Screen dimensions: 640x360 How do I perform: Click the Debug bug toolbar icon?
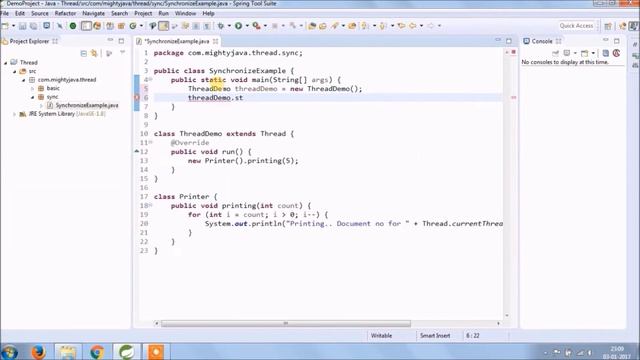pos(221,26)
